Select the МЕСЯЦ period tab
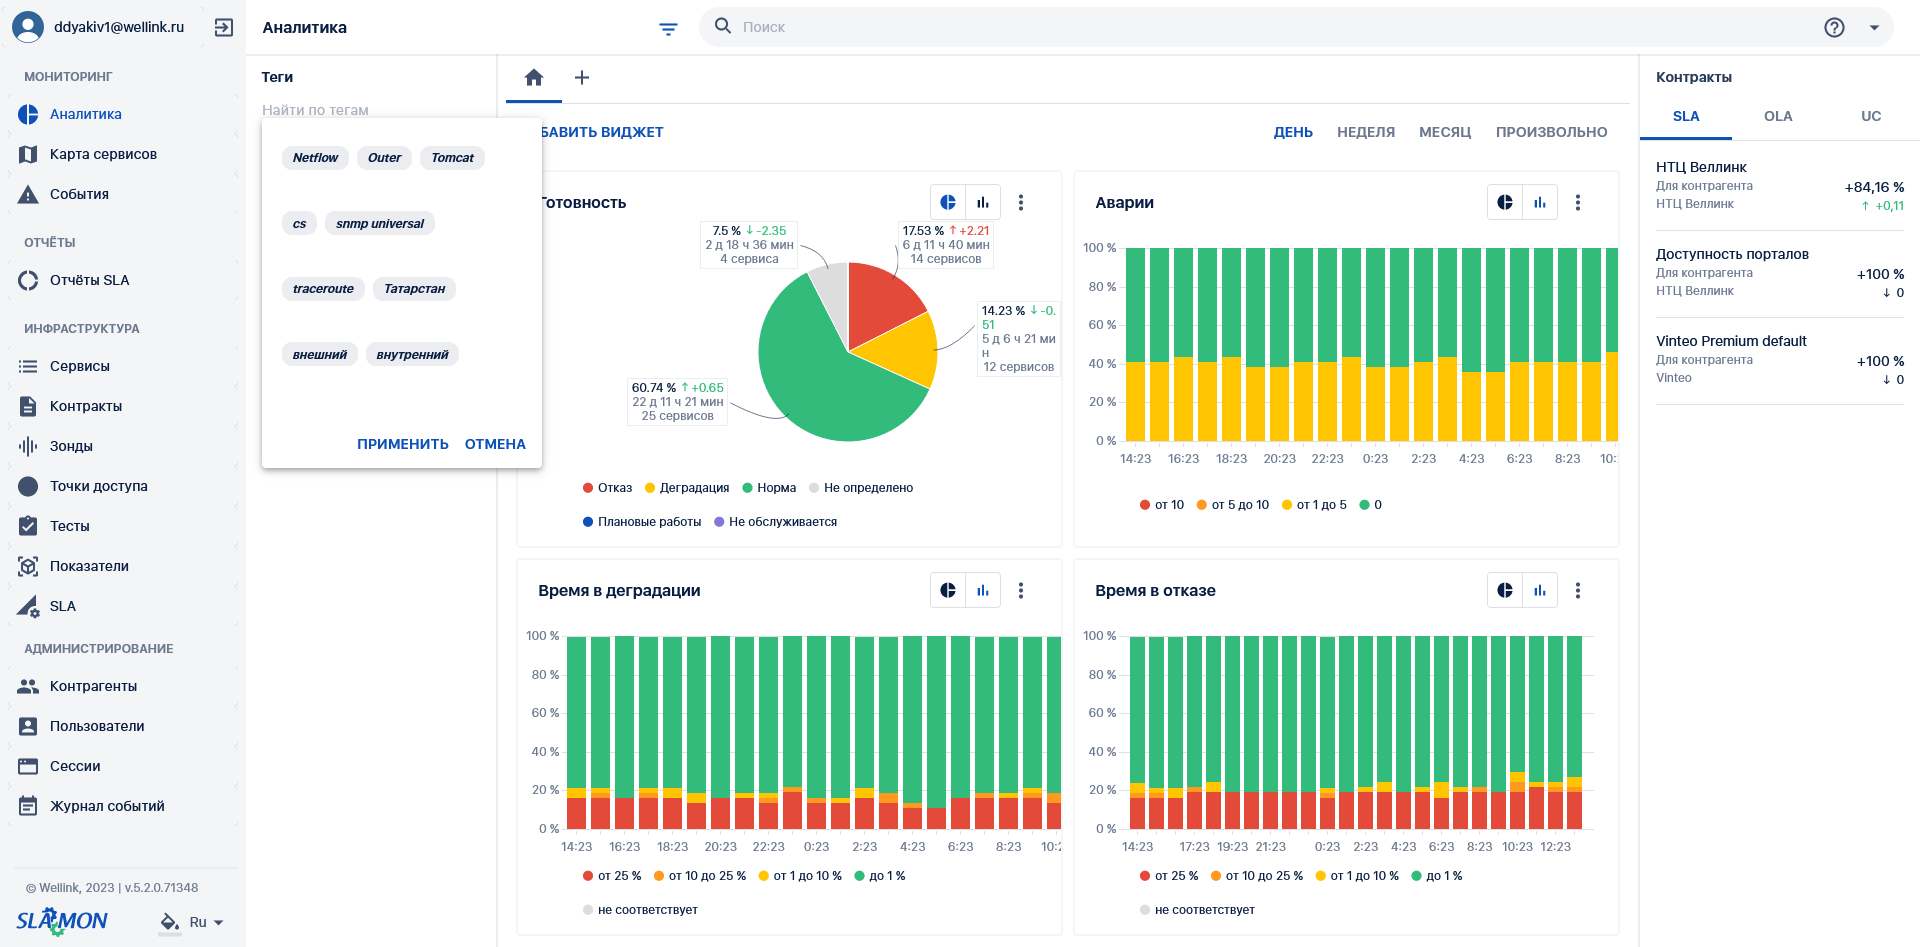This screenshot has height=947, width=1920. [x=1445, y=132]
